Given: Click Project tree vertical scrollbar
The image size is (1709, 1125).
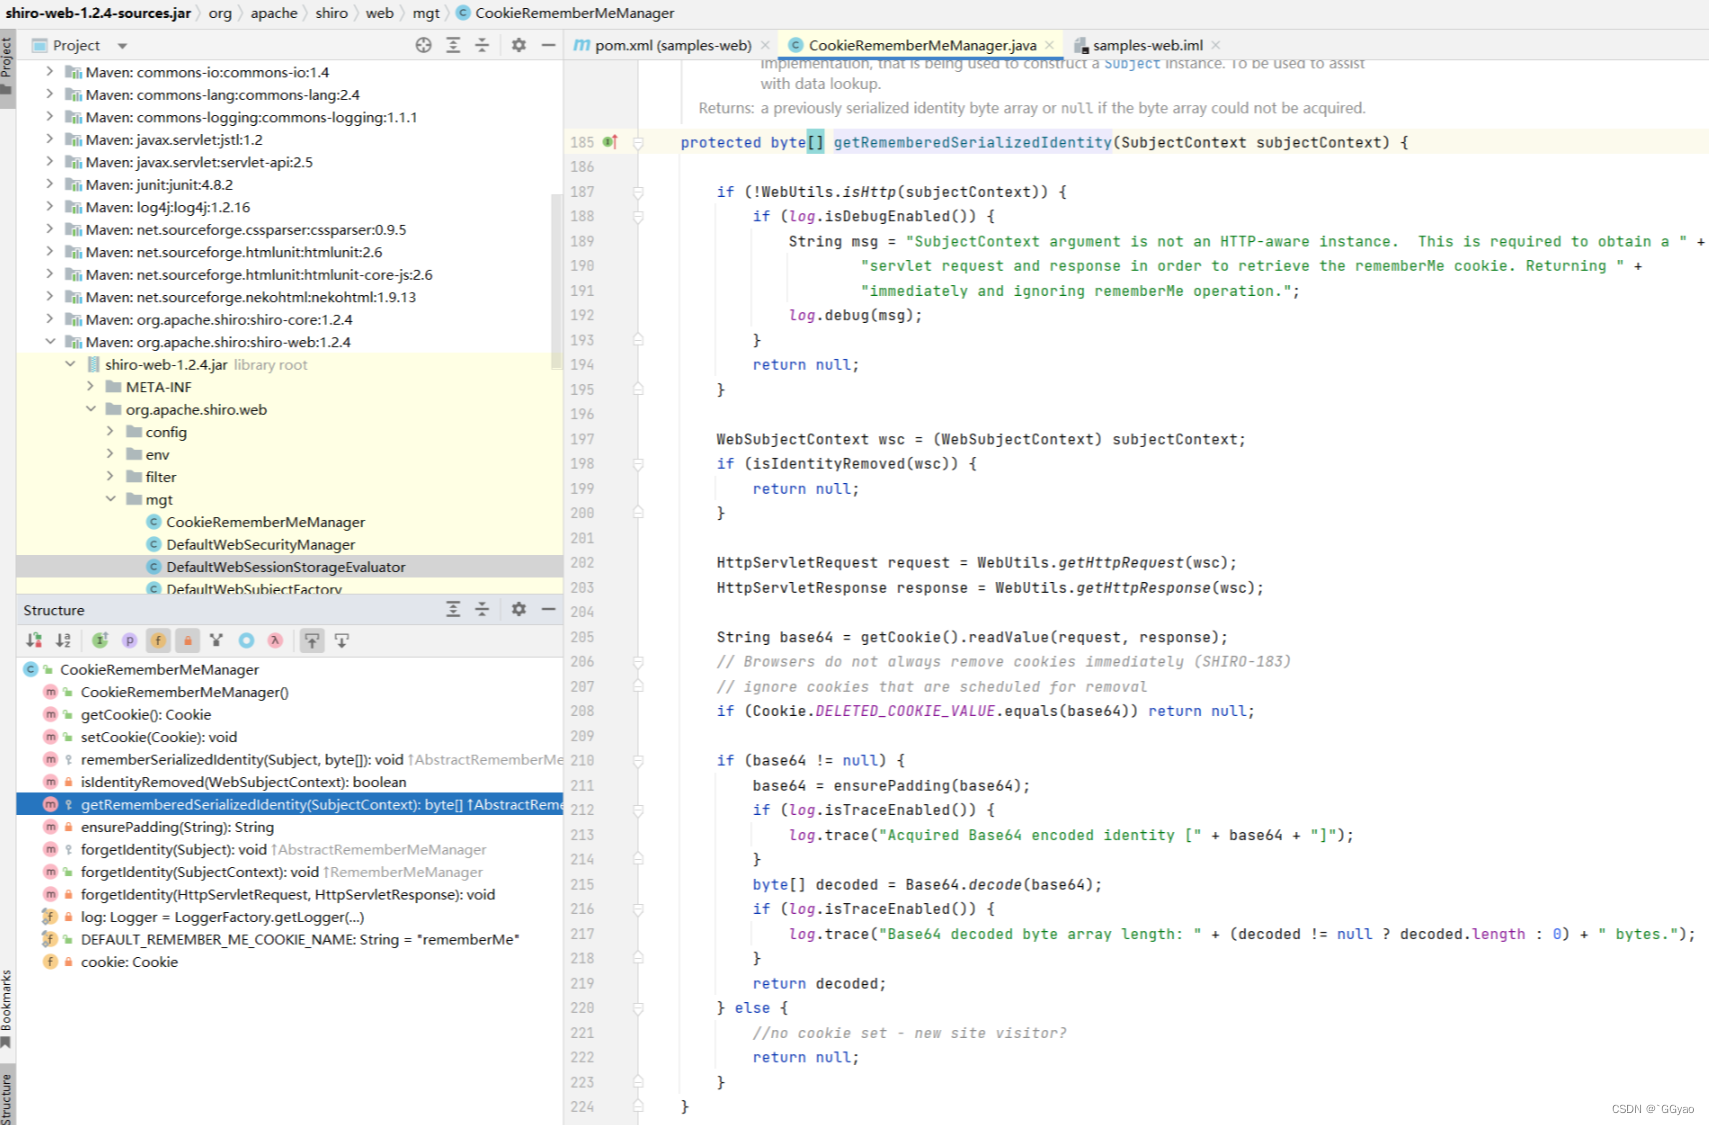Looking at the screenshot, I should [x=557, y=282].
